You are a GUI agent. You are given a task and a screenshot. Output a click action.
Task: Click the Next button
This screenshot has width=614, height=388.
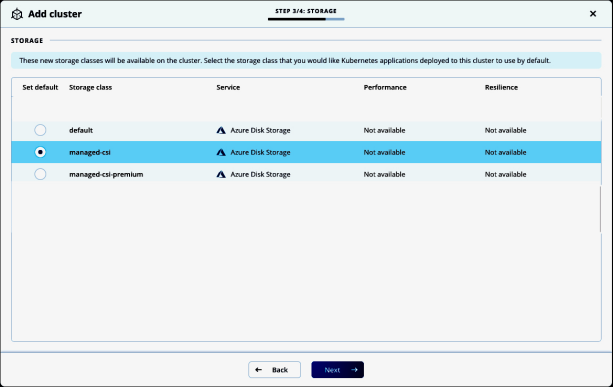tap(338, 370)
